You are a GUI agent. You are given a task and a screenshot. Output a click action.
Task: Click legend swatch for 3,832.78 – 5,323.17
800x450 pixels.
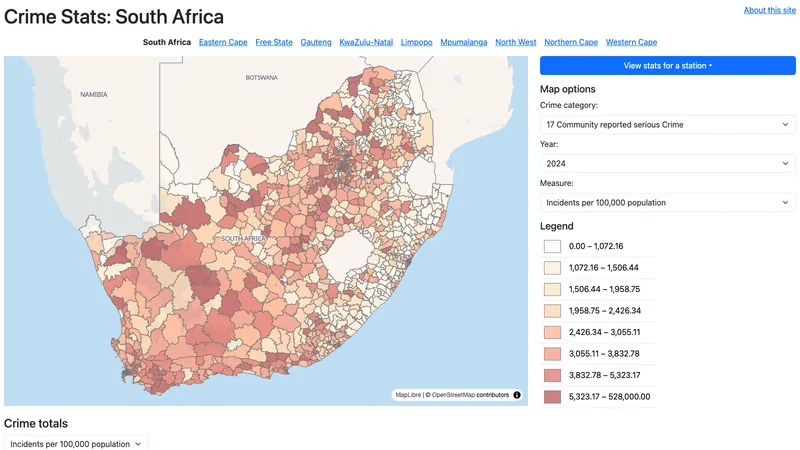pos(552,375)
